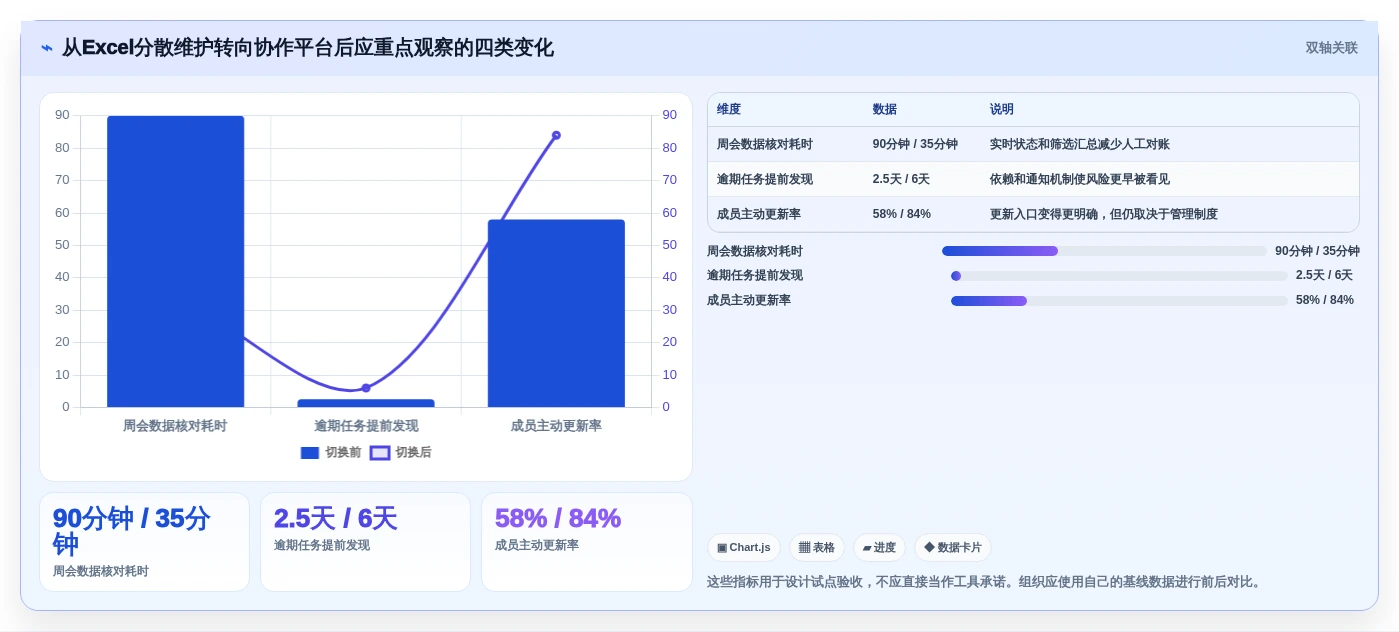1399x632 pixels.
Task: Click the 进度 tag chip
Action: (879, 548)
